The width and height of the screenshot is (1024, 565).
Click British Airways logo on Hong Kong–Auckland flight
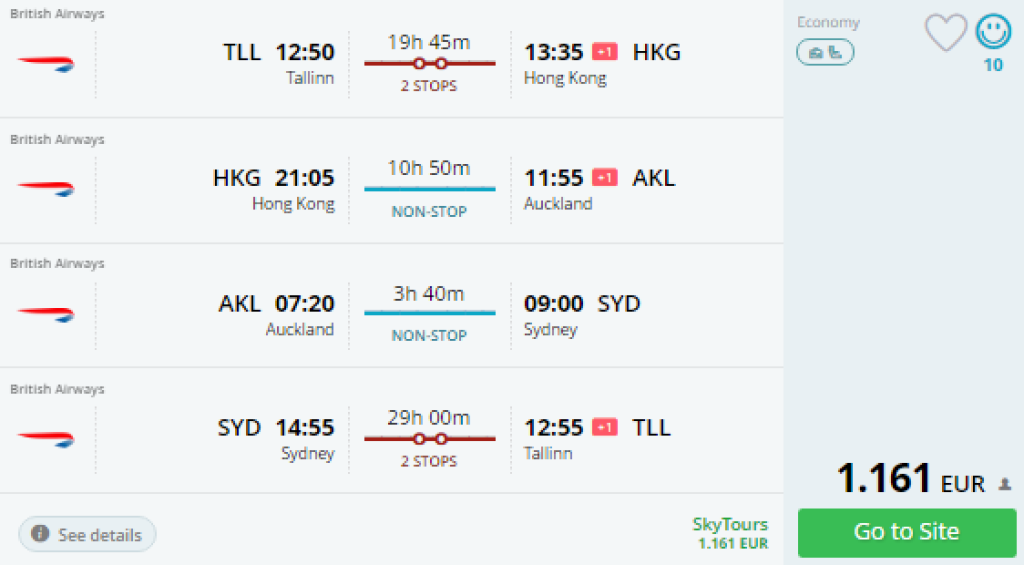coord(46,188)
